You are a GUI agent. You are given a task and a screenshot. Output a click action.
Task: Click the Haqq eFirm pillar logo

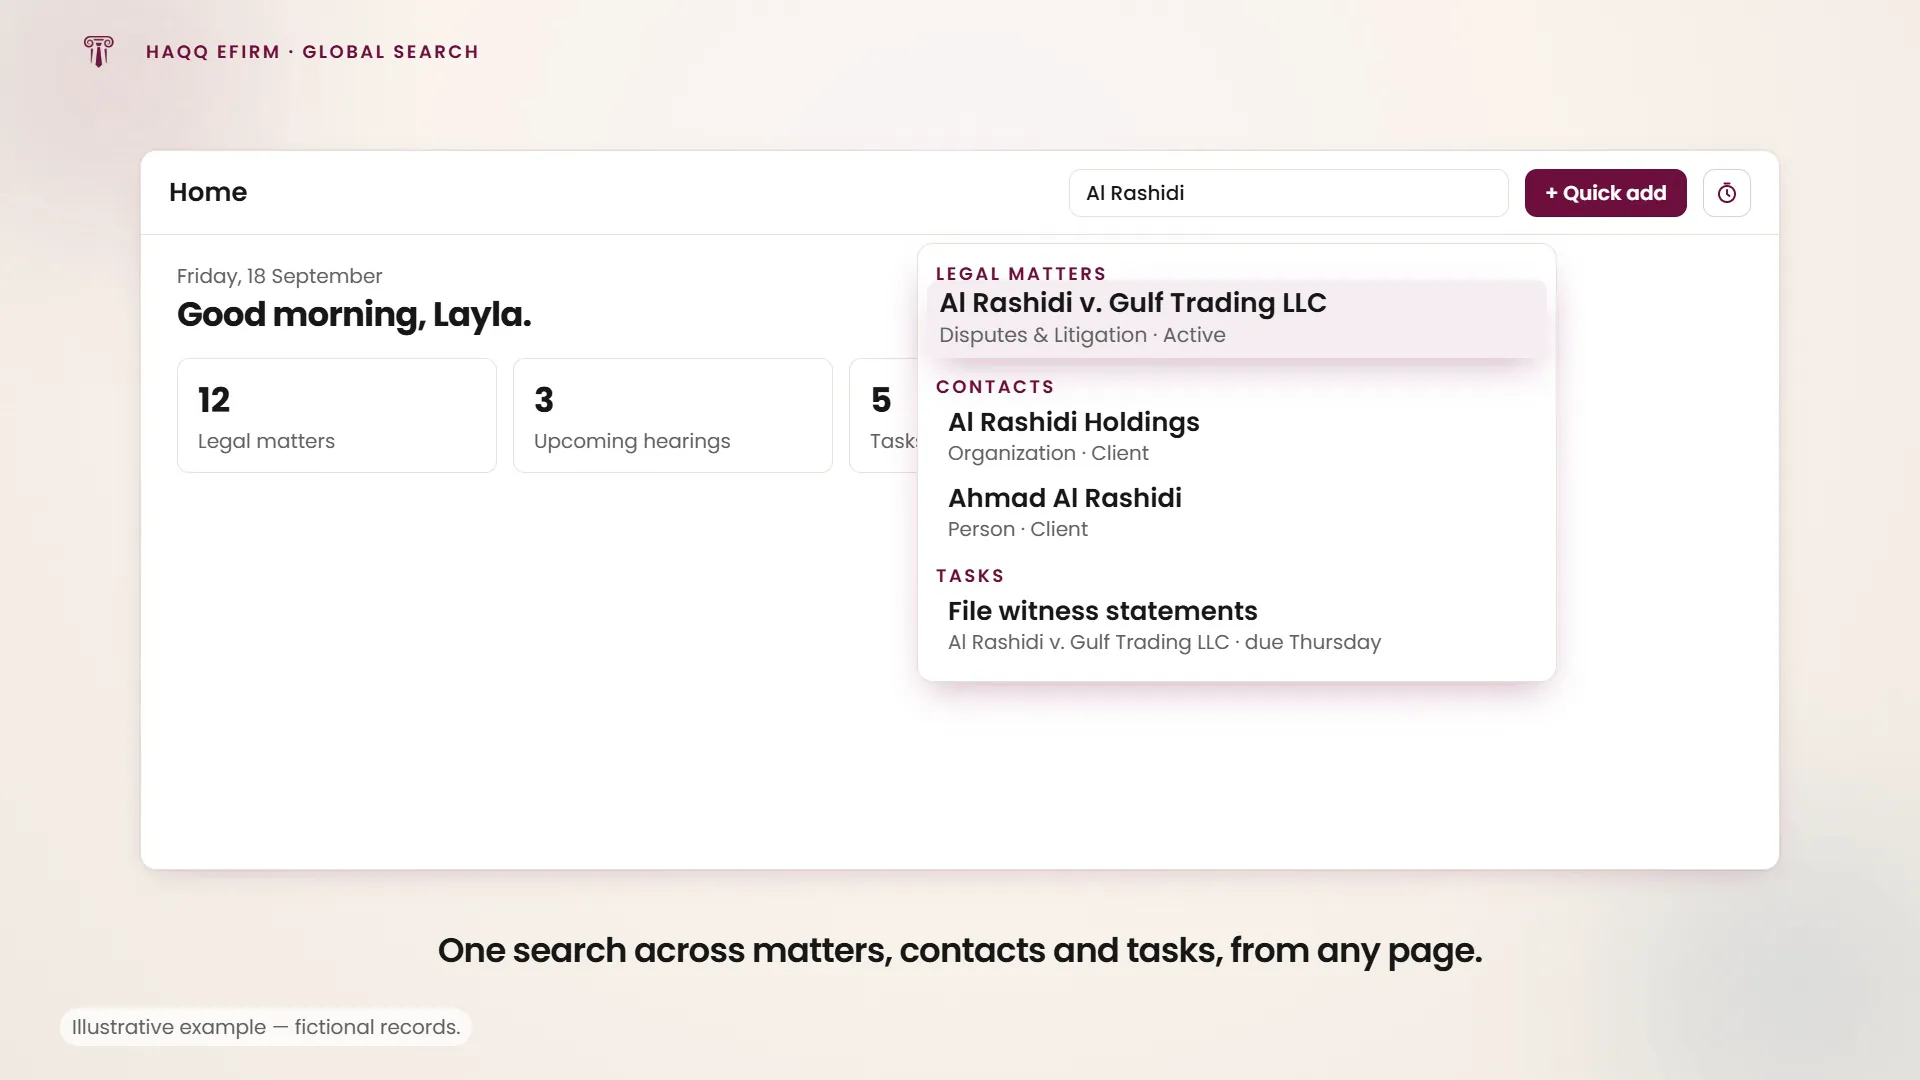98,51
